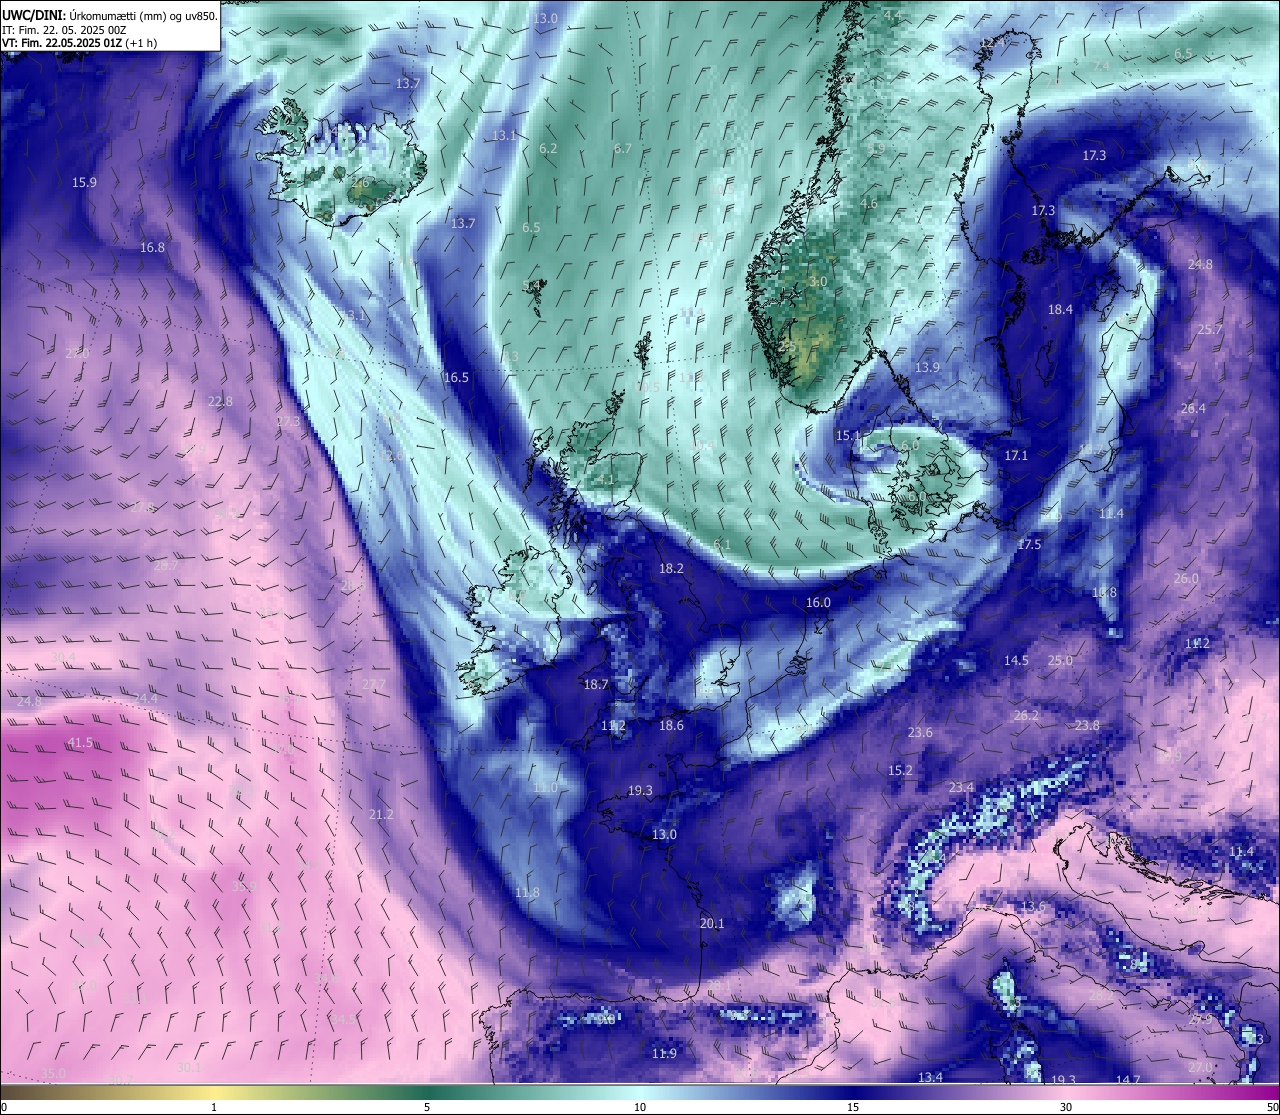This screenshot has width=1280, height=1115.
Task: Click the 23.6 value on the map
Action: pos(920,733)
